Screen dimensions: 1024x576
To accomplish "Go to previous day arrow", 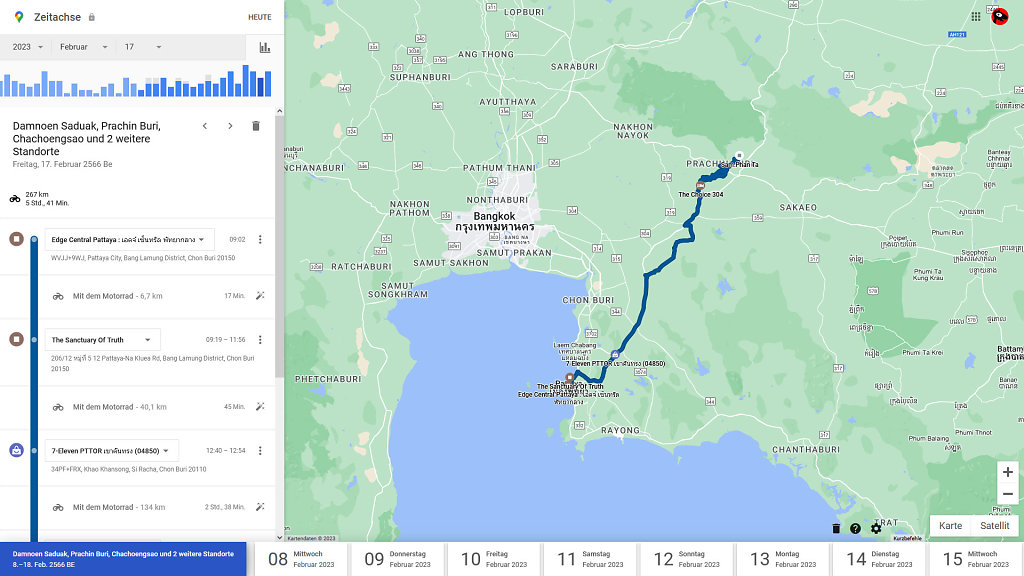I will 205,126.
